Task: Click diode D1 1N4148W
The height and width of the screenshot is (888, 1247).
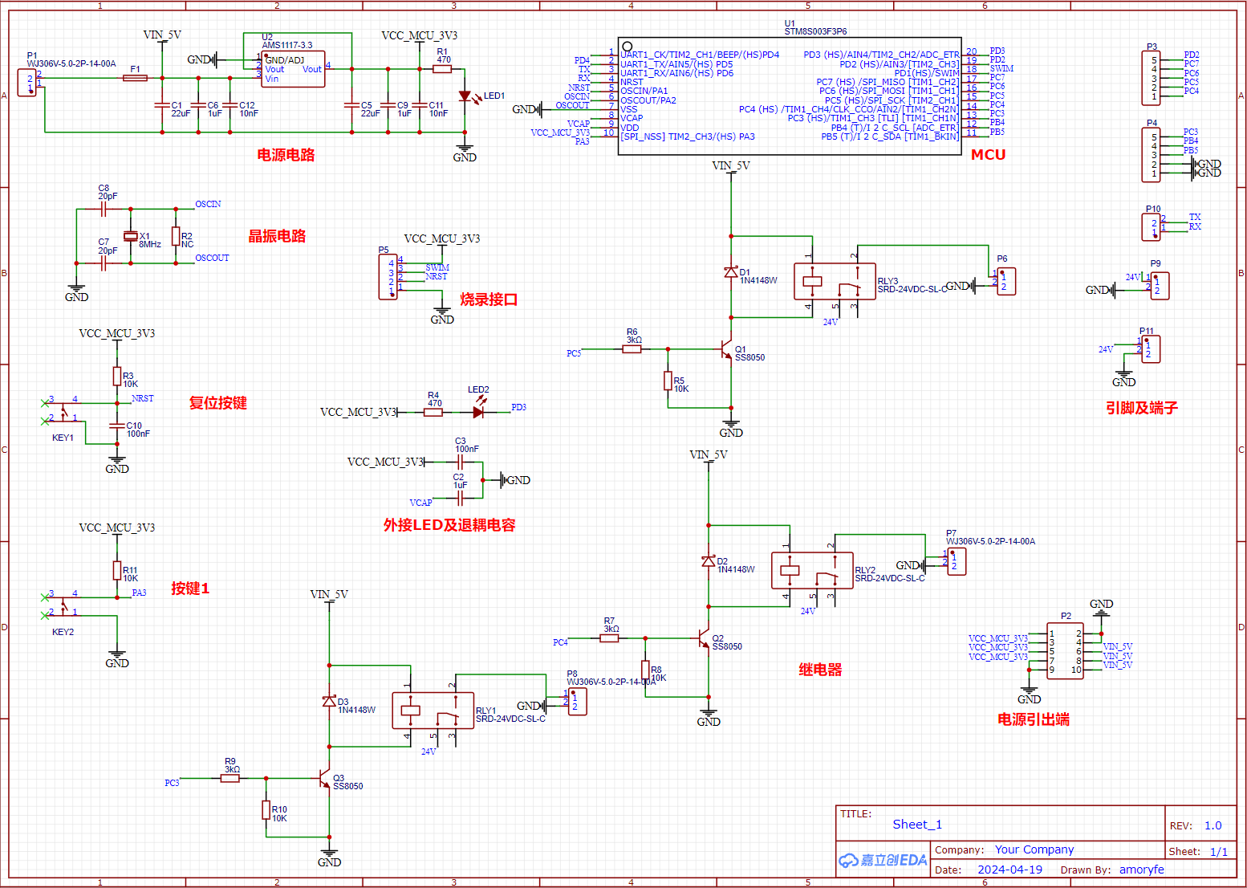Action: click(732, 273)
